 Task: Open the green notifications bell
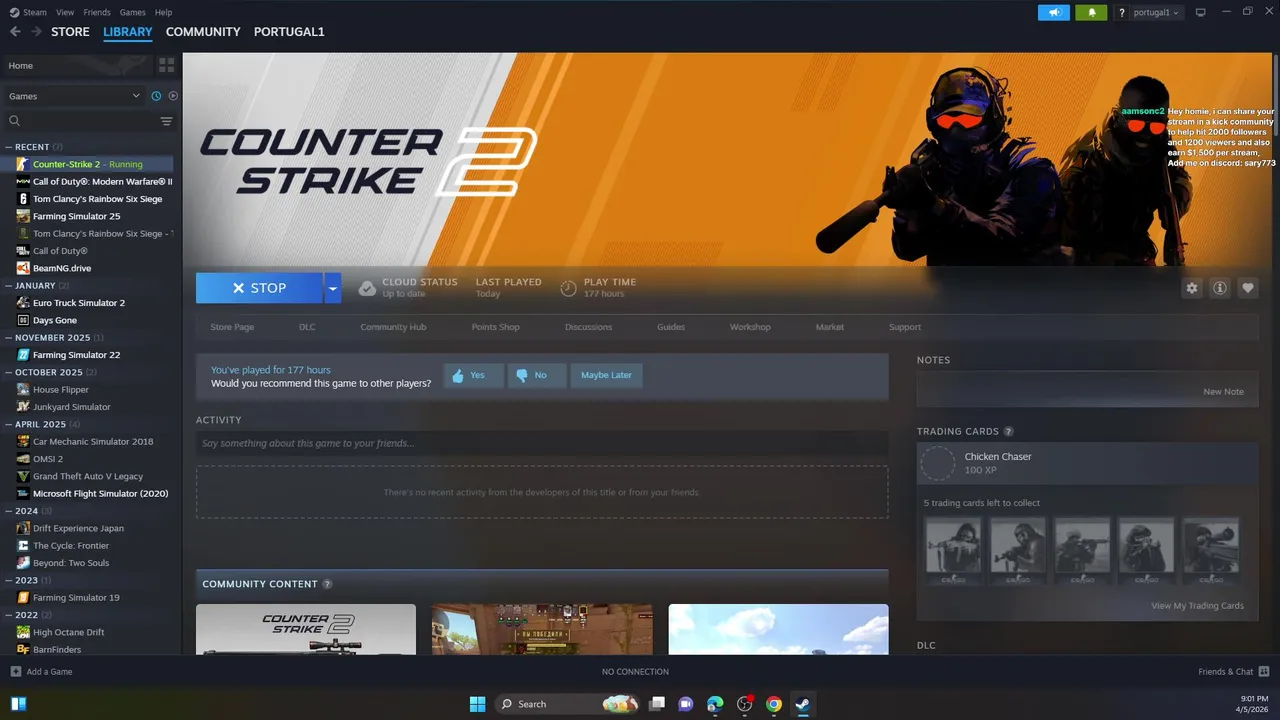[1091, 12]
